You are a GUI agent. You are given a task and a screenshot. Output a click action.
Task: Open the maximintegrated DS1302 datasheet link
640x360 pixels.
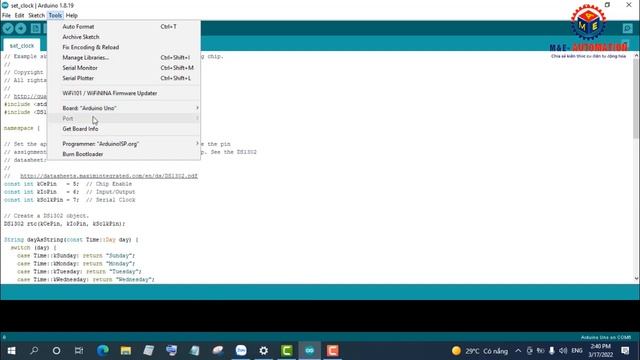(x=109, y=176)
